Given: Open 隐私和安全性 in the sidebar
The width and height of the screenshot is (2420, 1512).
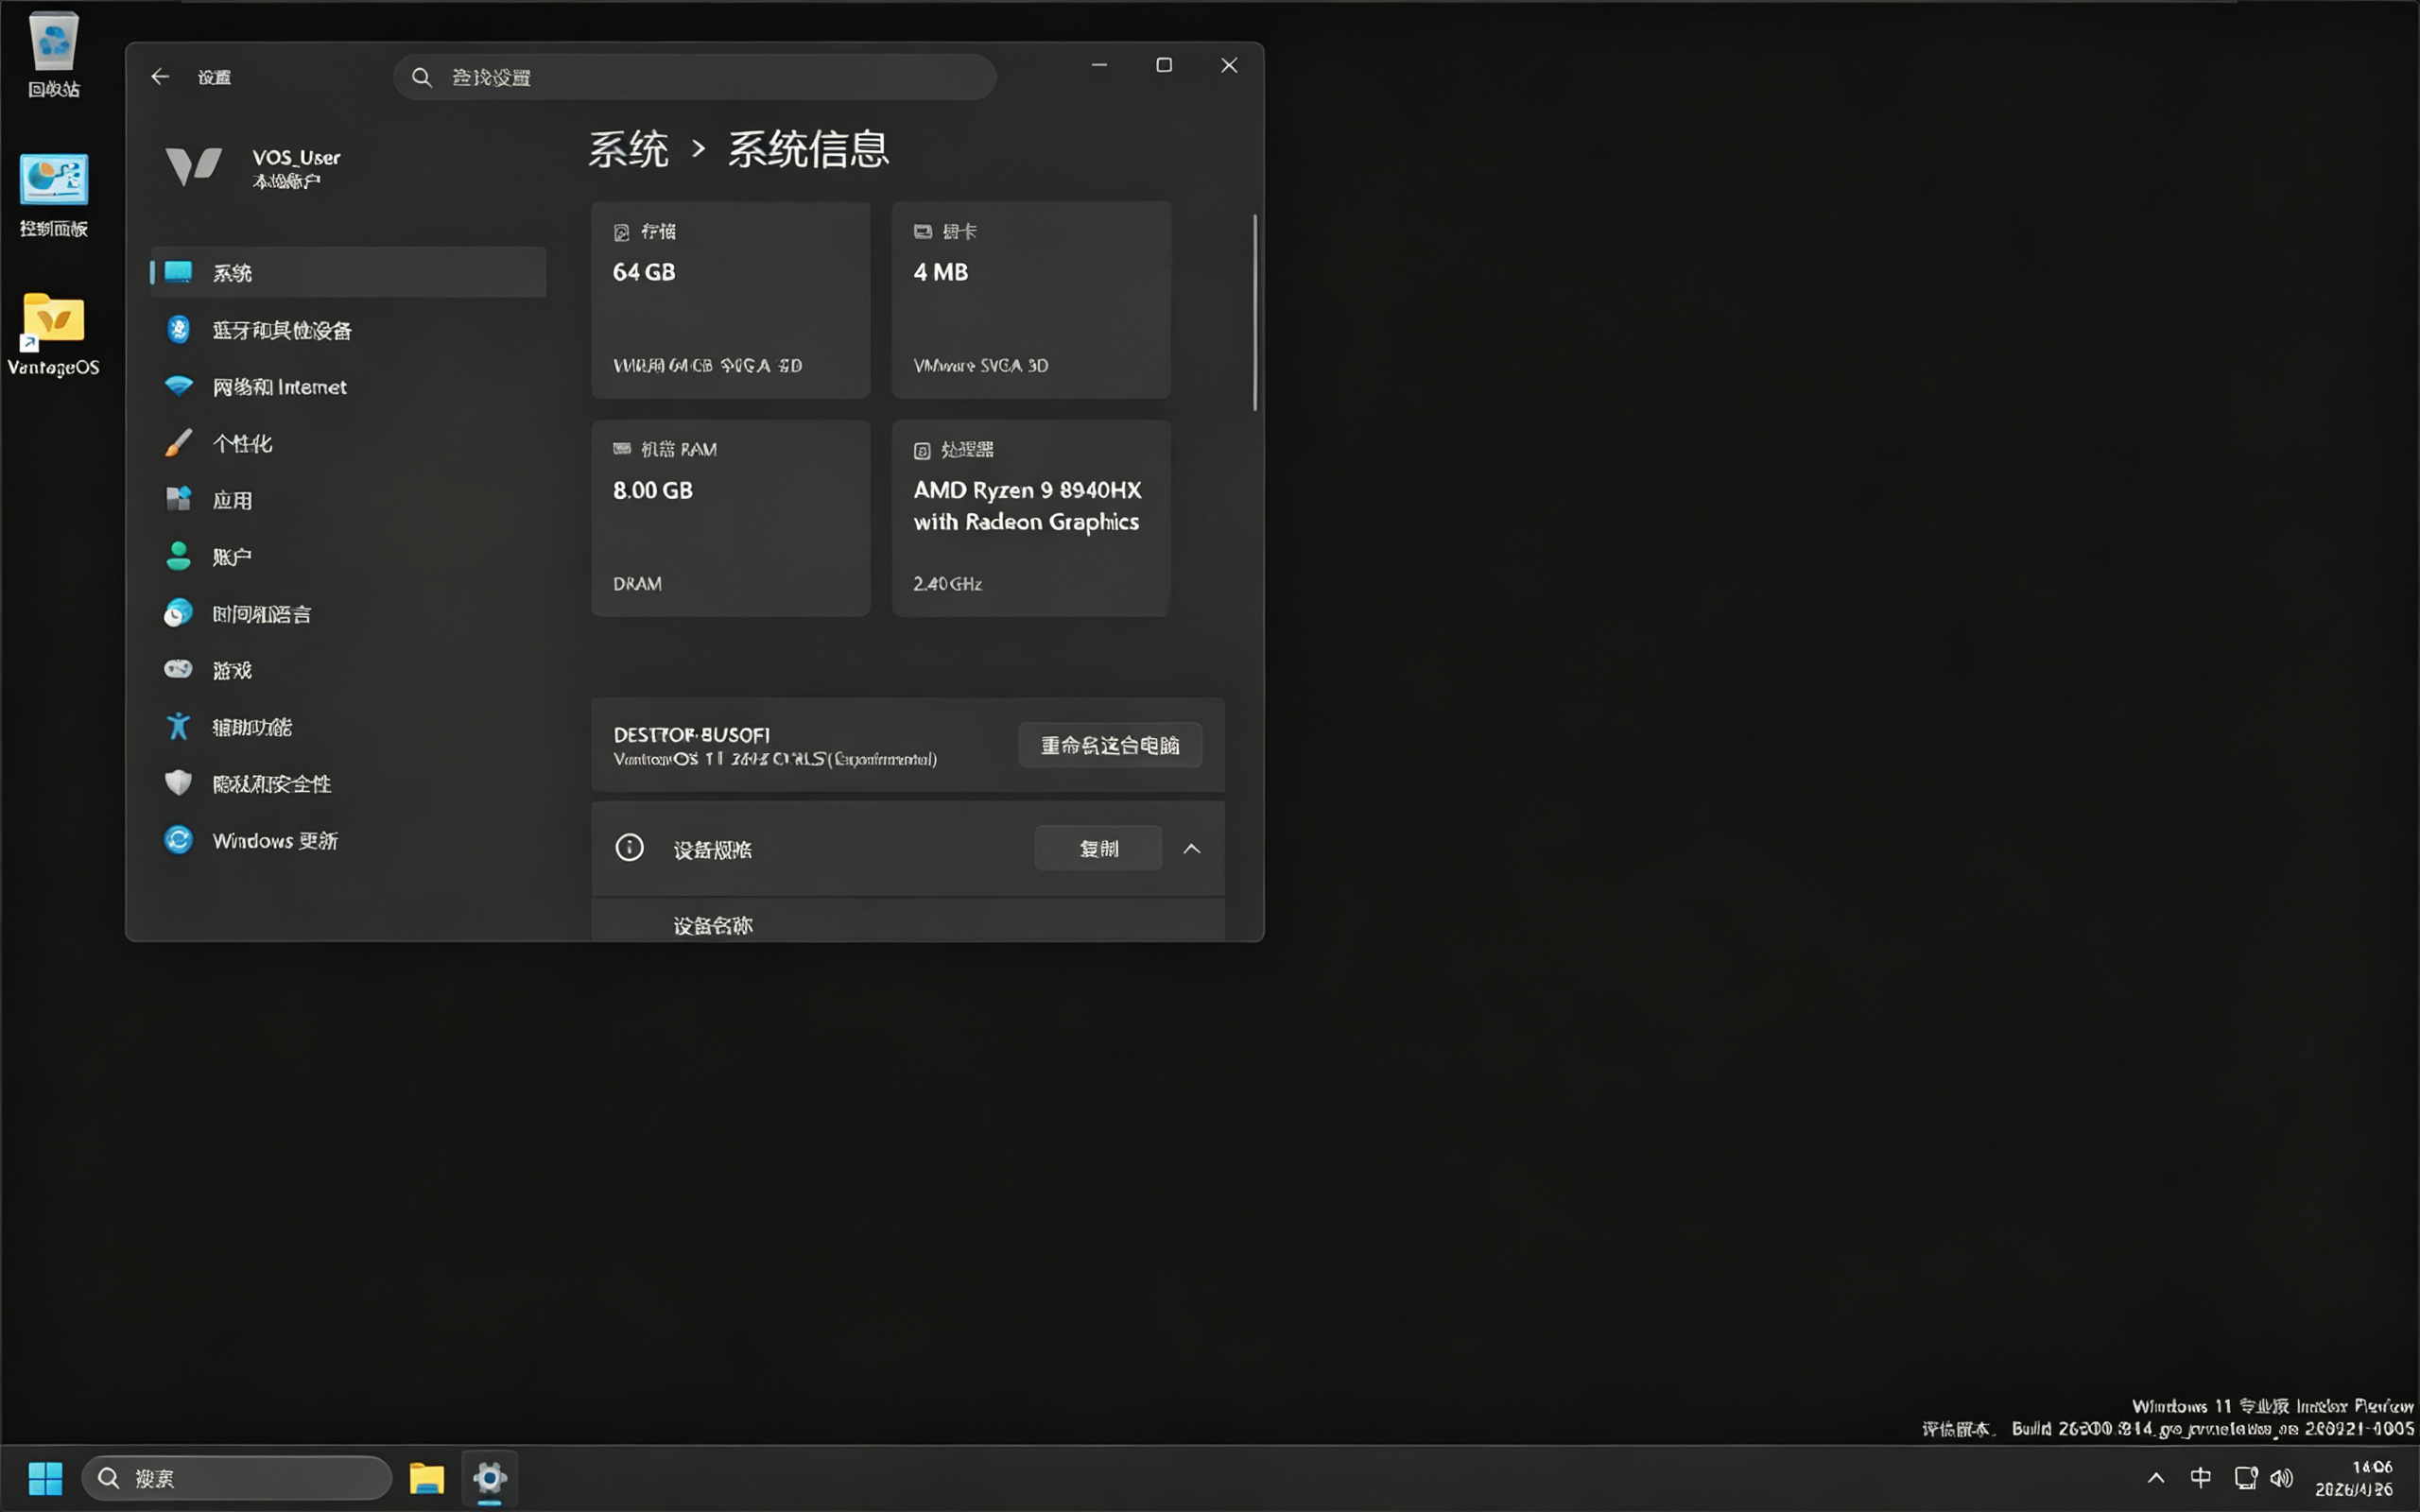Looking at the screenshot, I should [x=348, y=783].
